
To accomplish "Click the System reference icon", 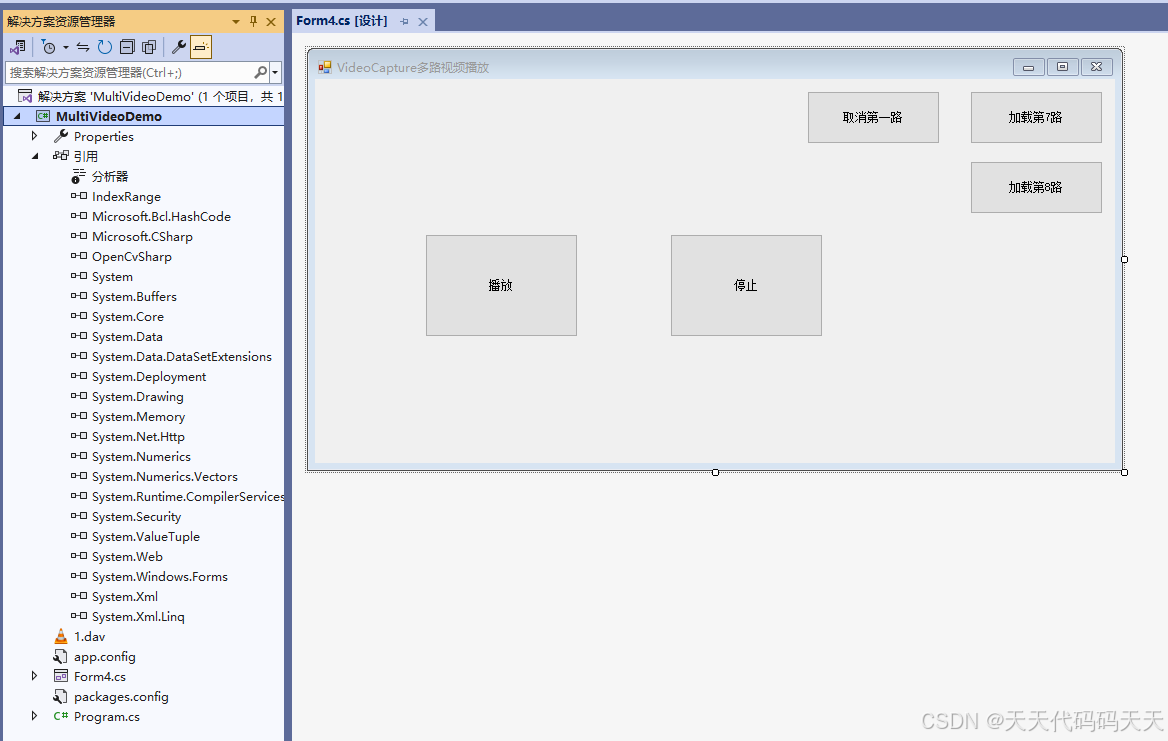I will coord(79,276).
